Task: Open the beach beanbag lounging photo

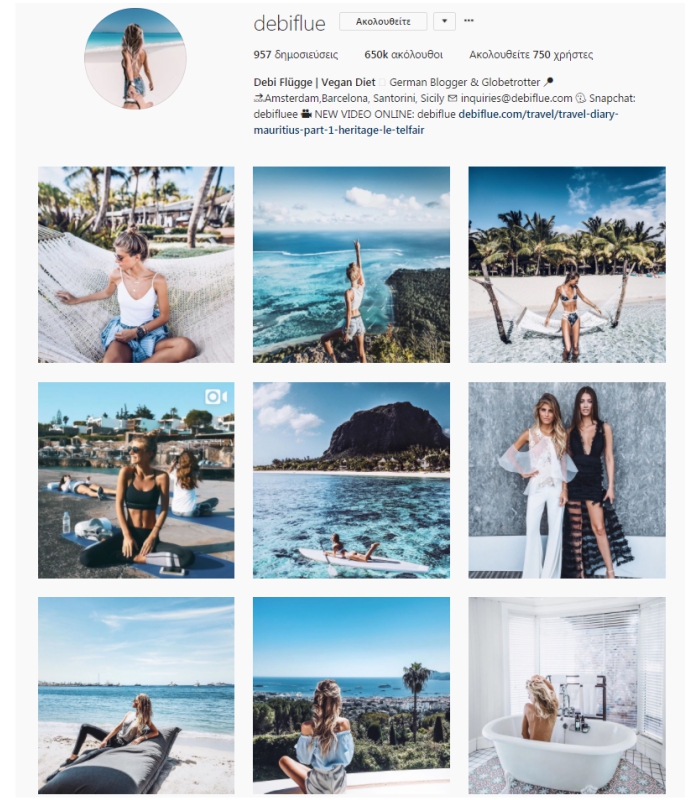Action: (x=136, y=695)
